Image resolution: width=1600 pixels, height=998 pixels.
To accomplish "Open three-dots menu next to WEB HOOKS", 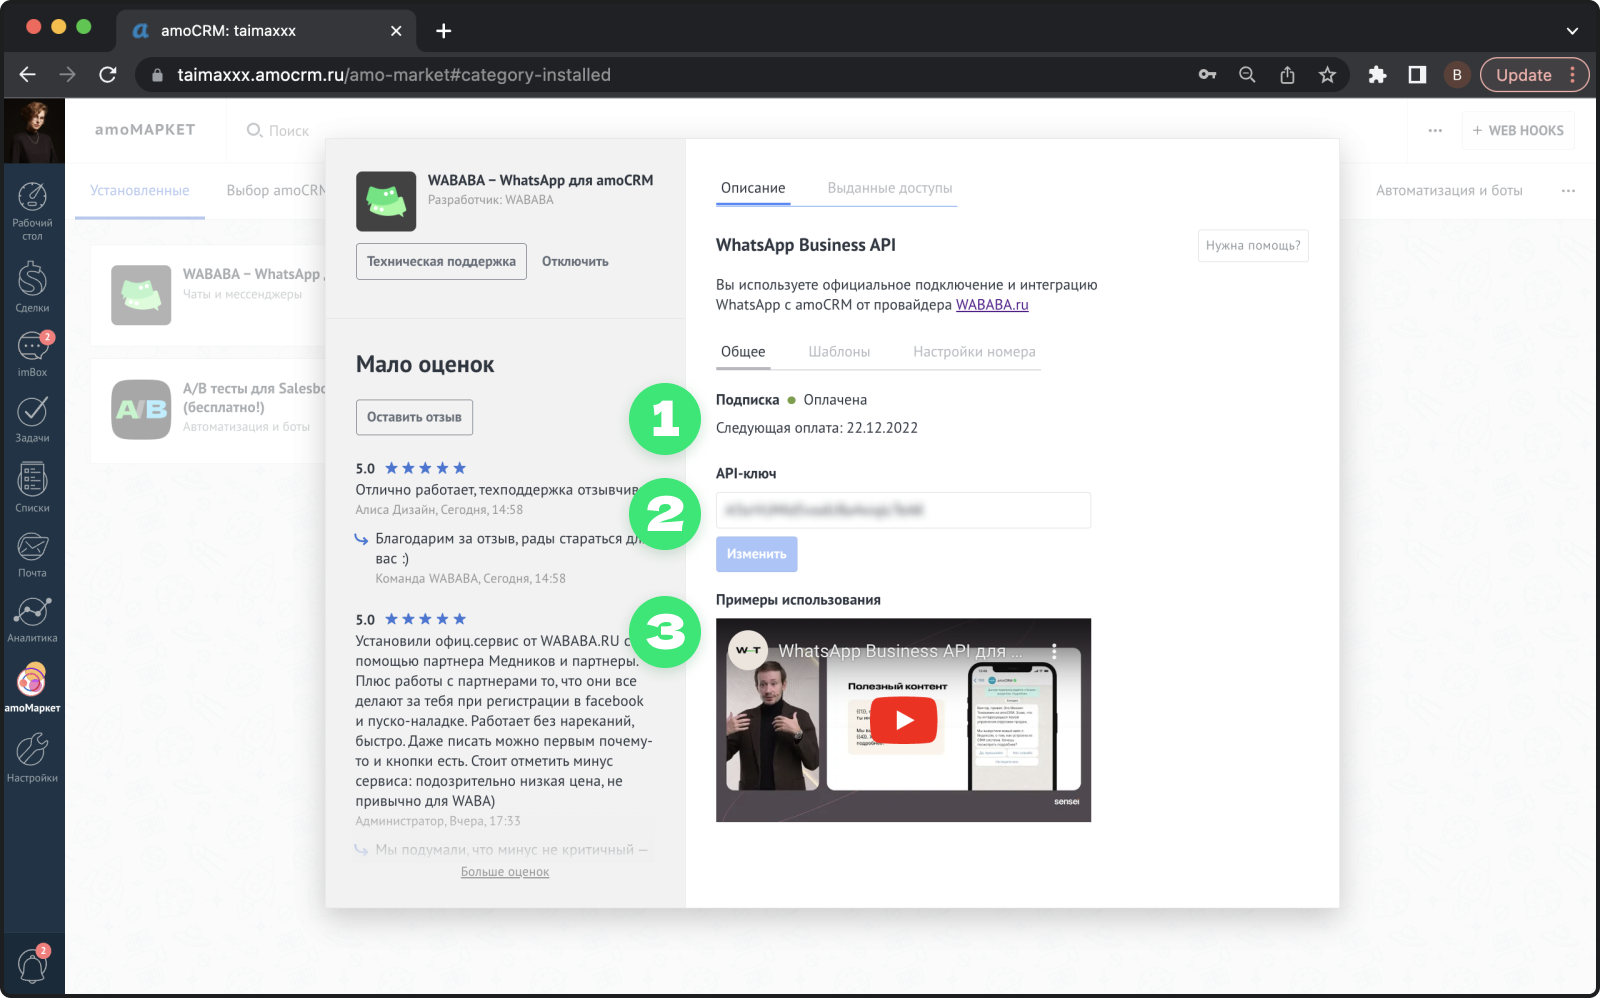I will pyautogui.click(x=1435, y=131).
